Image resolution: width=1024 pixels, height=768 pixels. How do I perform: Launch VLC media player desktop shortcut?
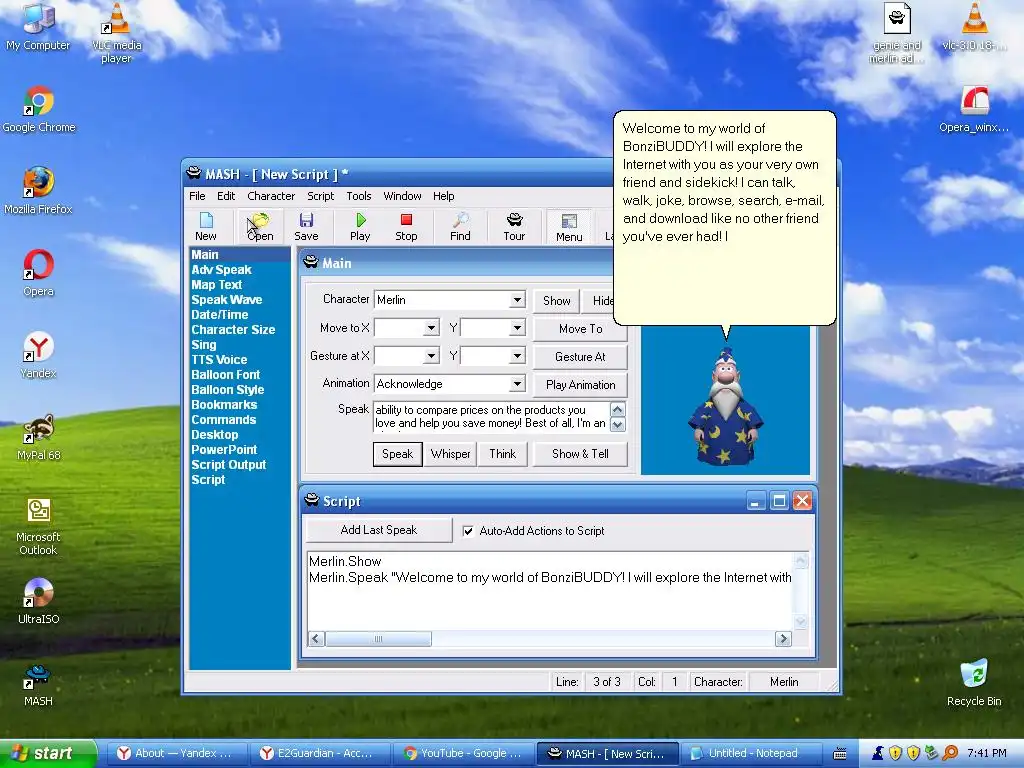(116, 33)
